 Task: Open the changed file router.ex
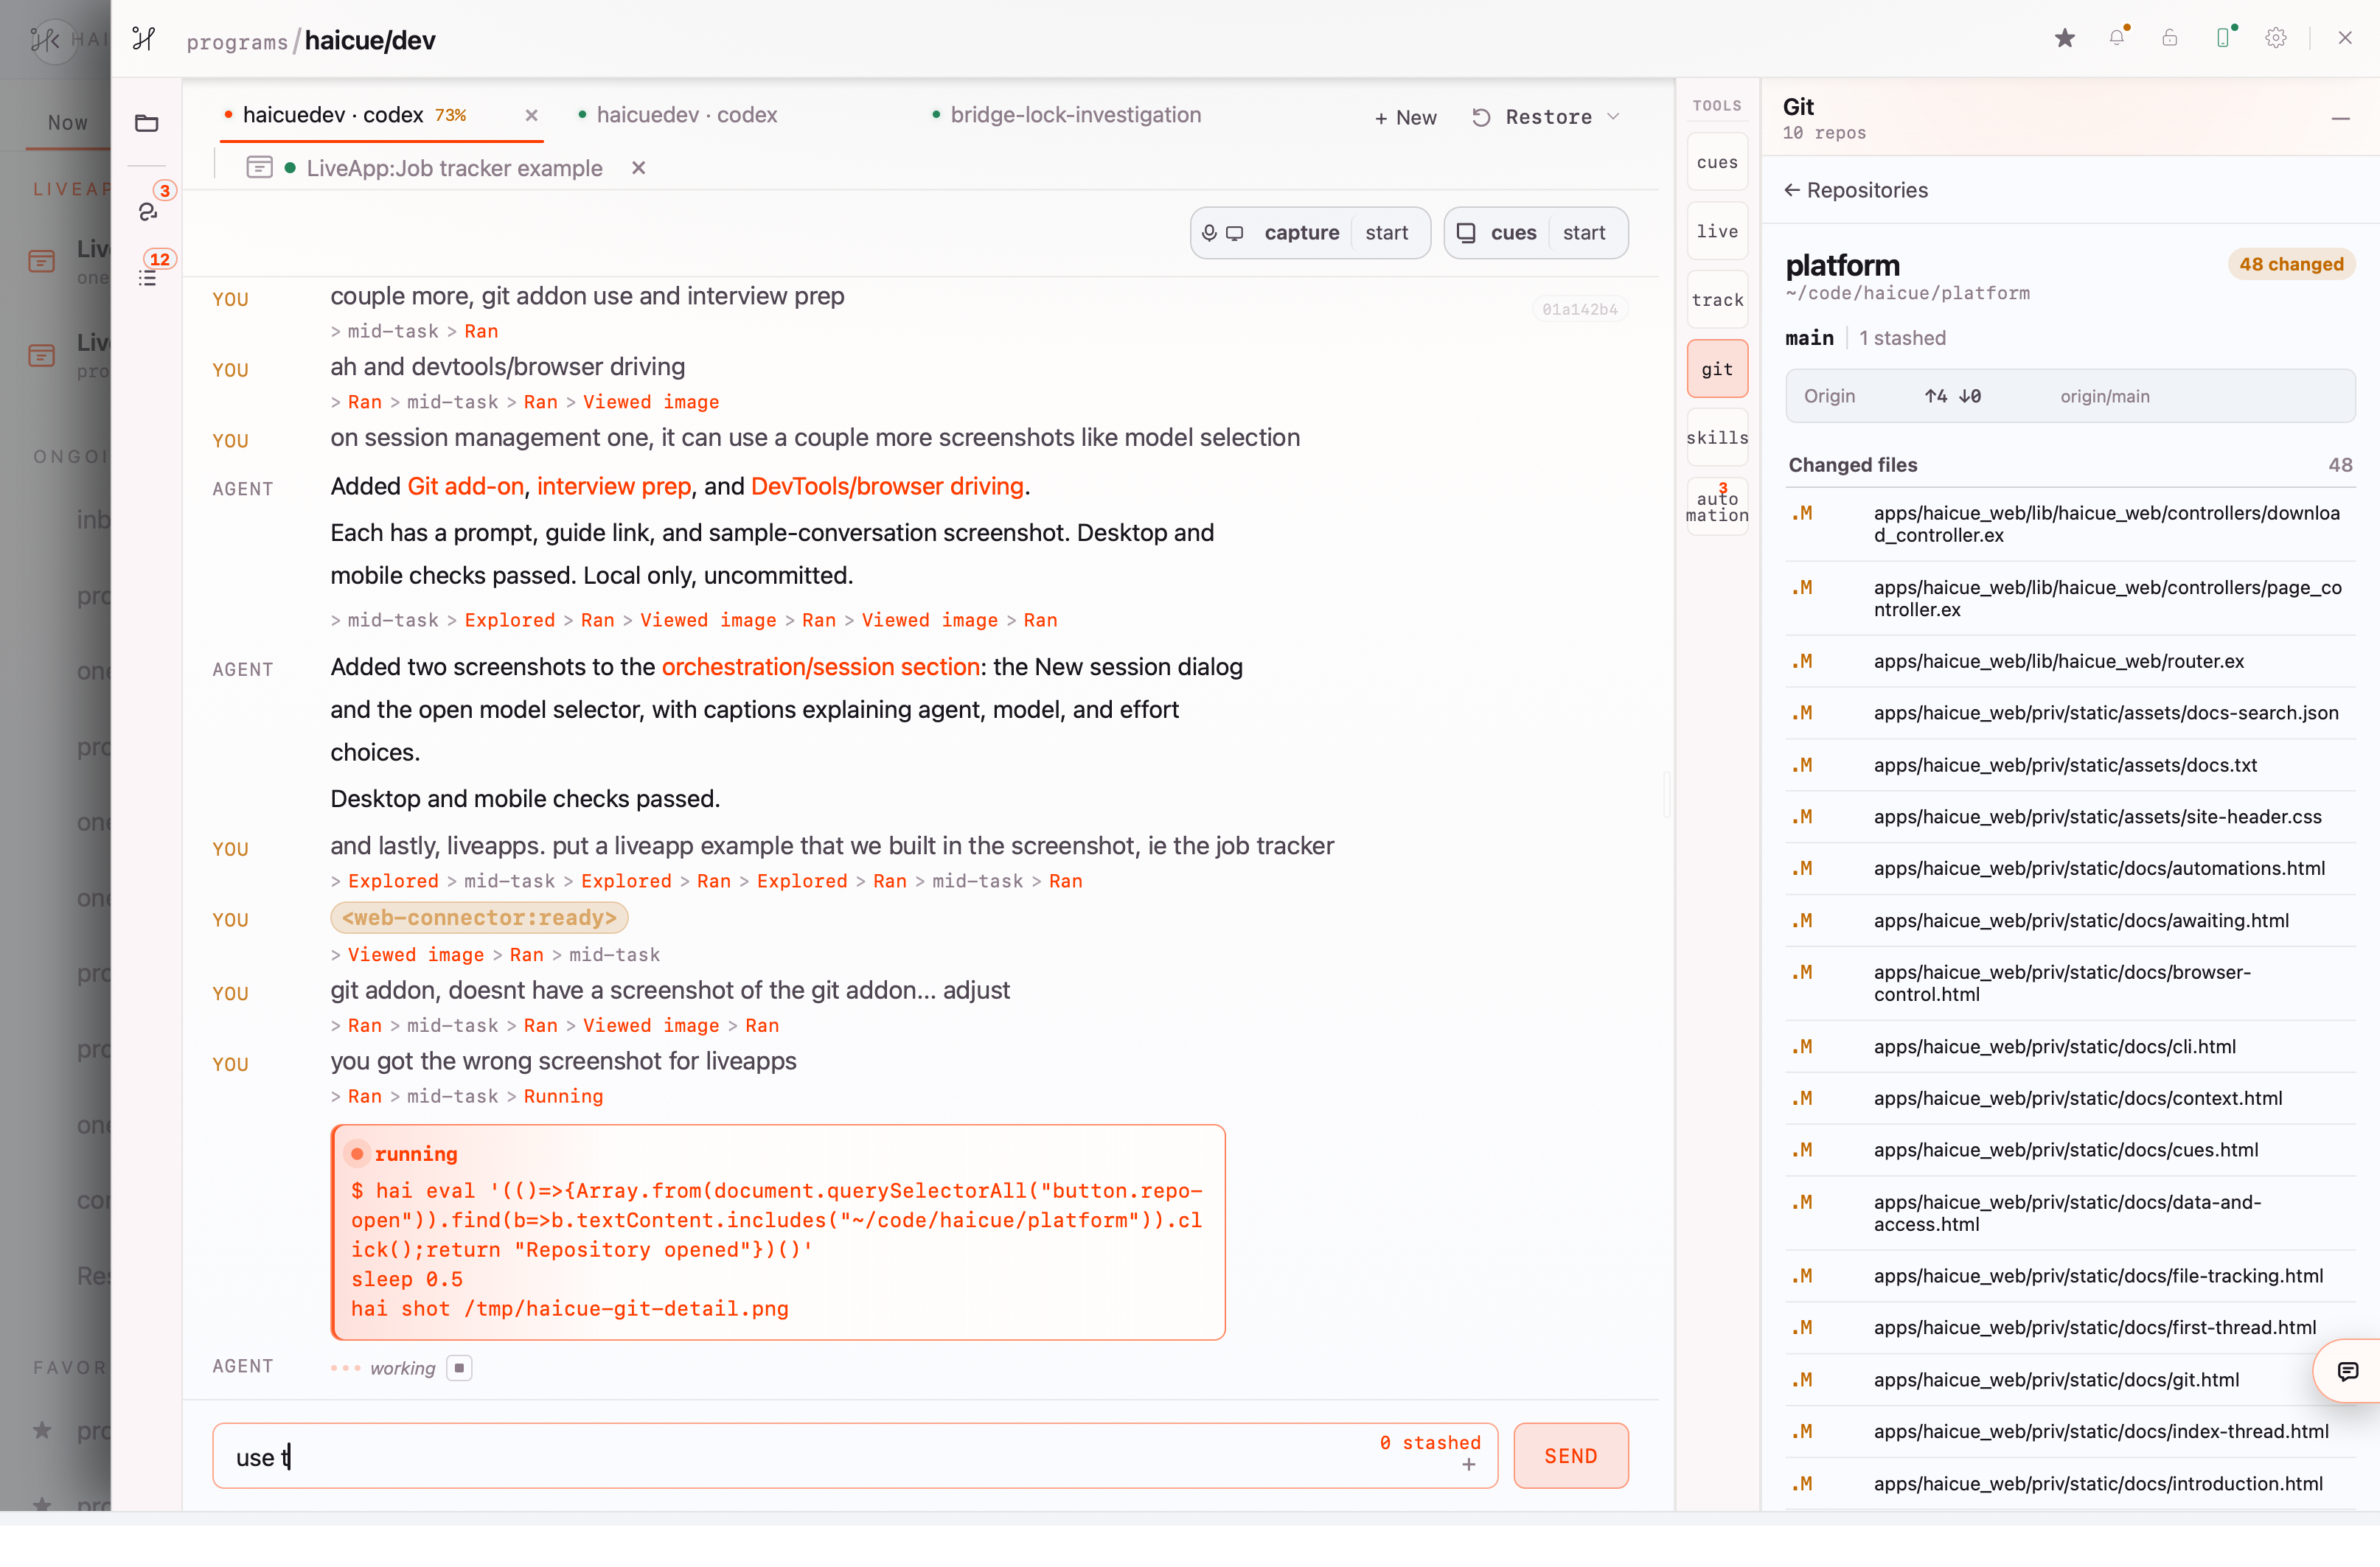[x=2069, y=661]
